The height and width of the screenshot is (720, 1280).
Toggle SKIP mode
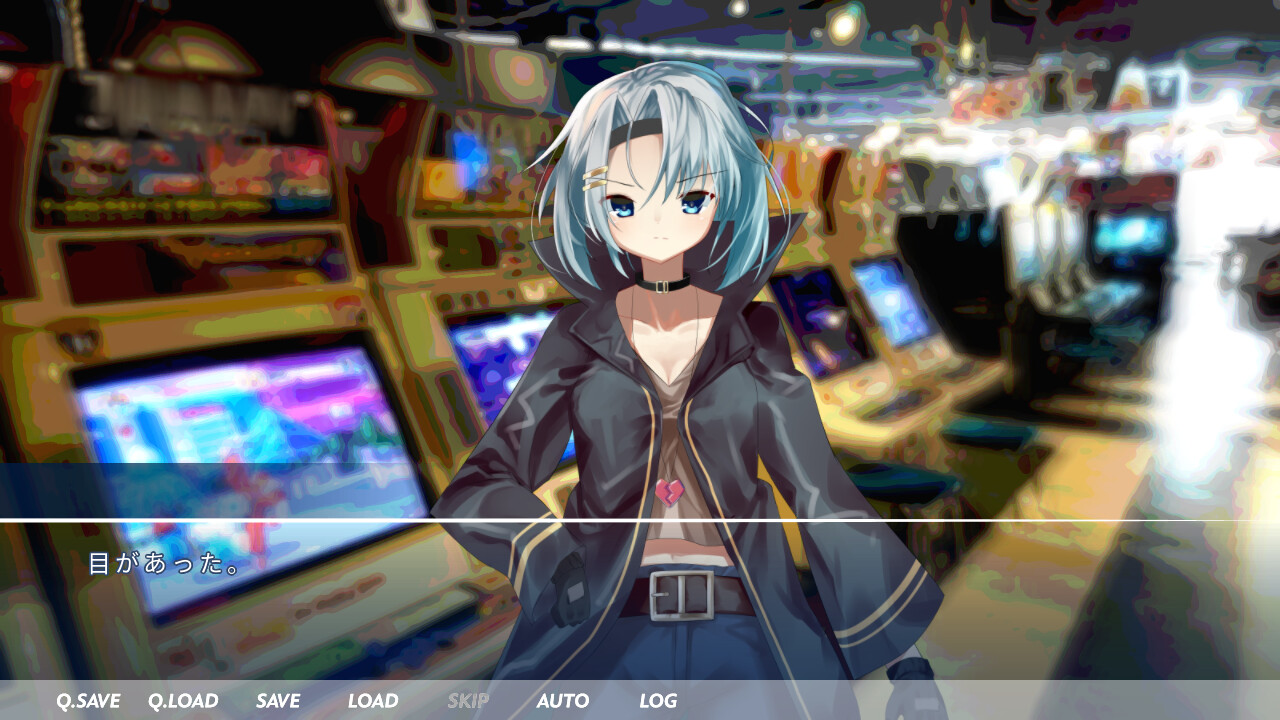click(468, 701)
